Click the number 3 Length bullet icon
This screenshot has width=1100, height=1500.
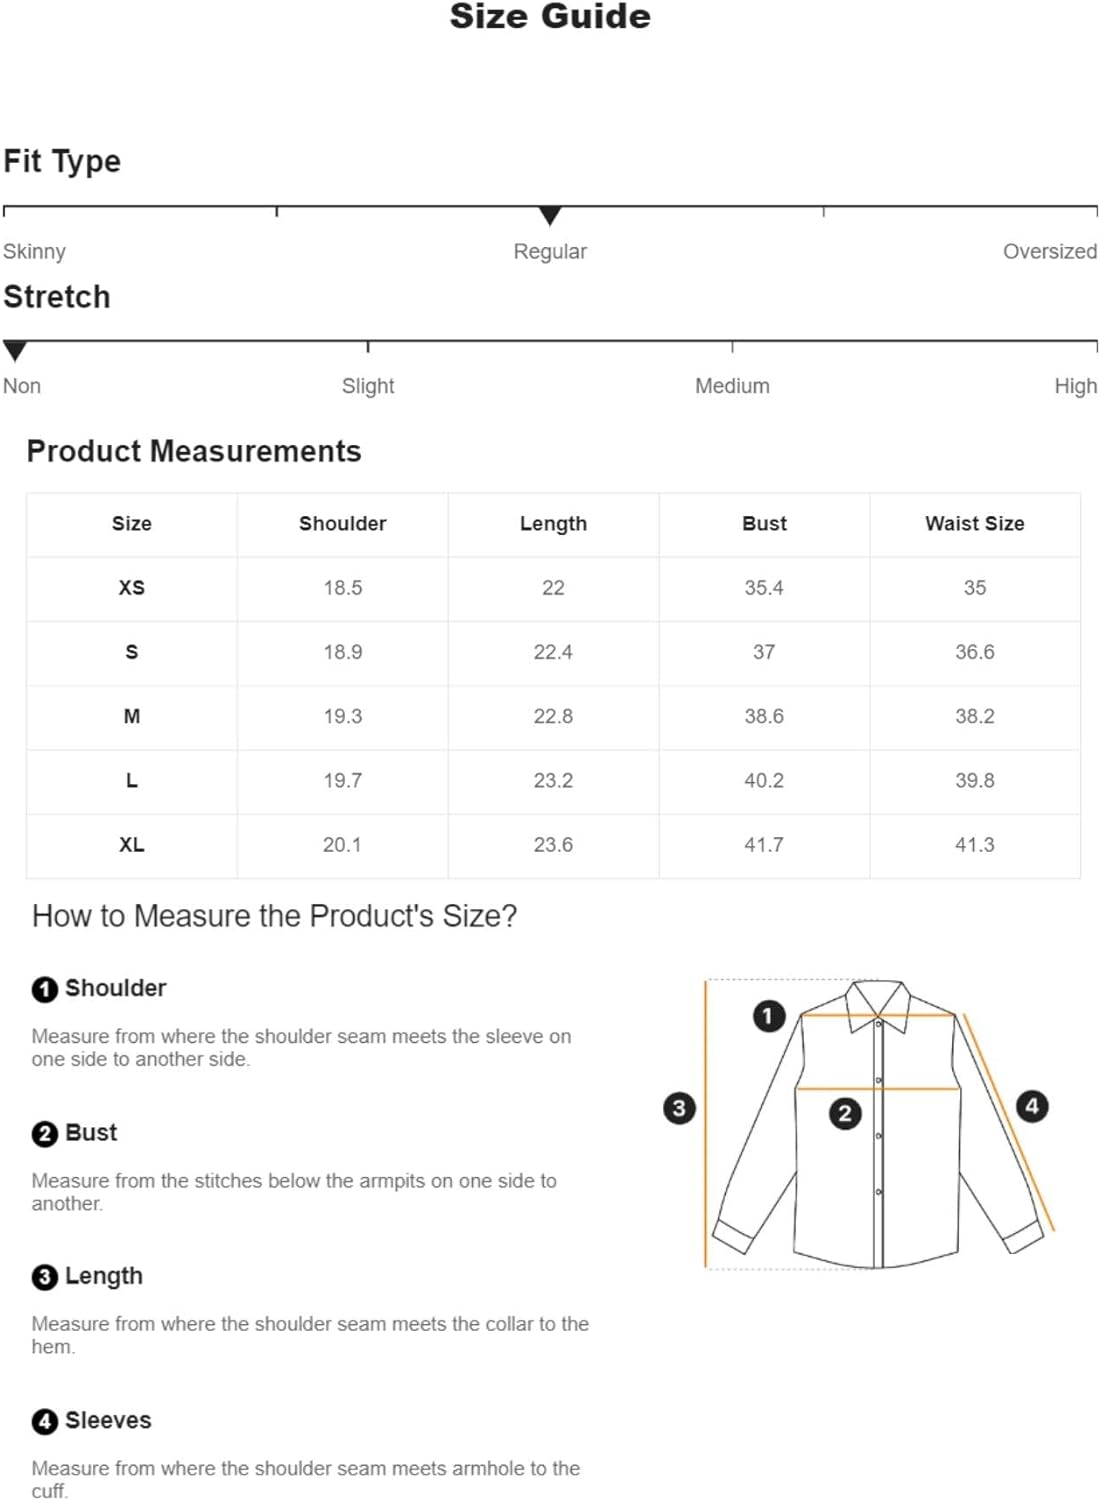45,1277
